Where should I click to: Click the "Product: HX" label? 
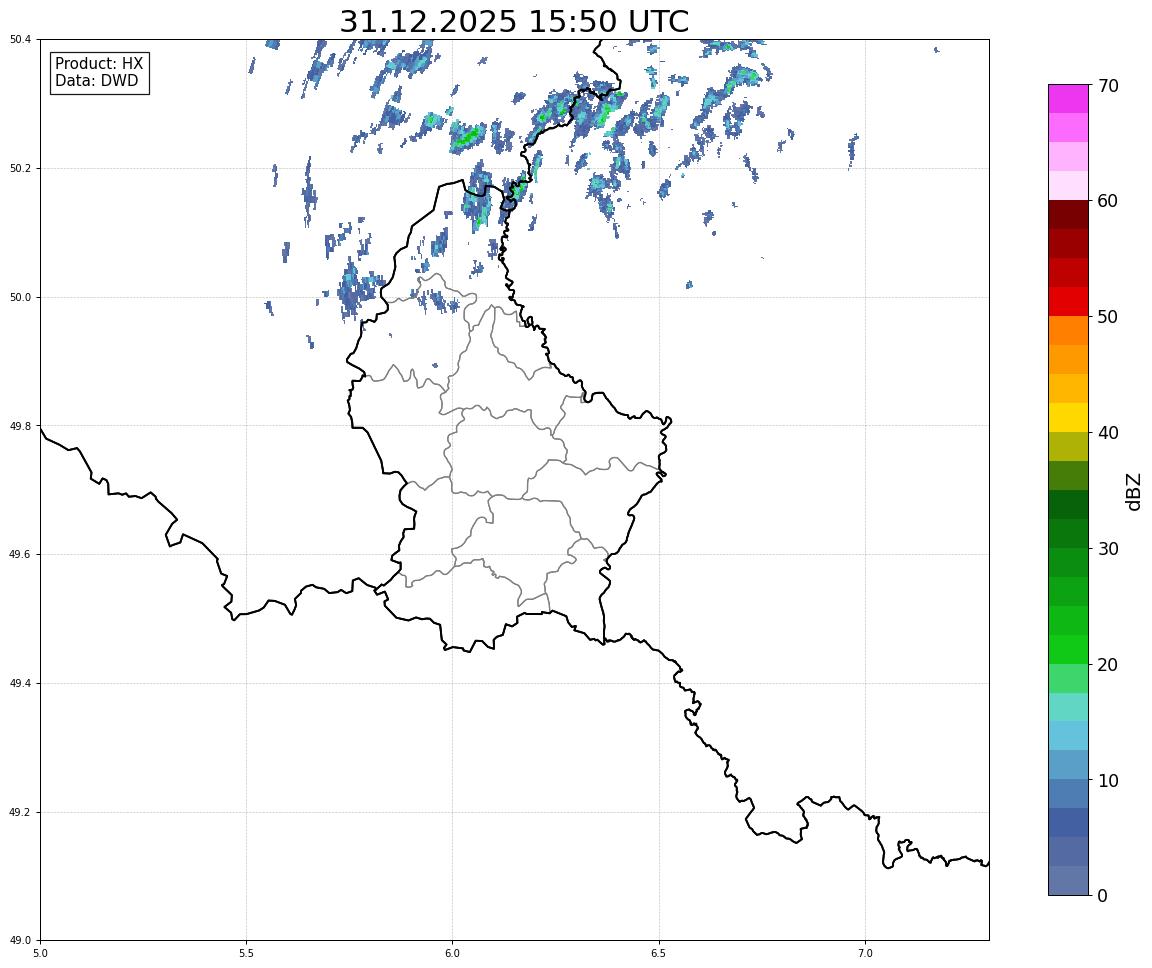[99, 64]
